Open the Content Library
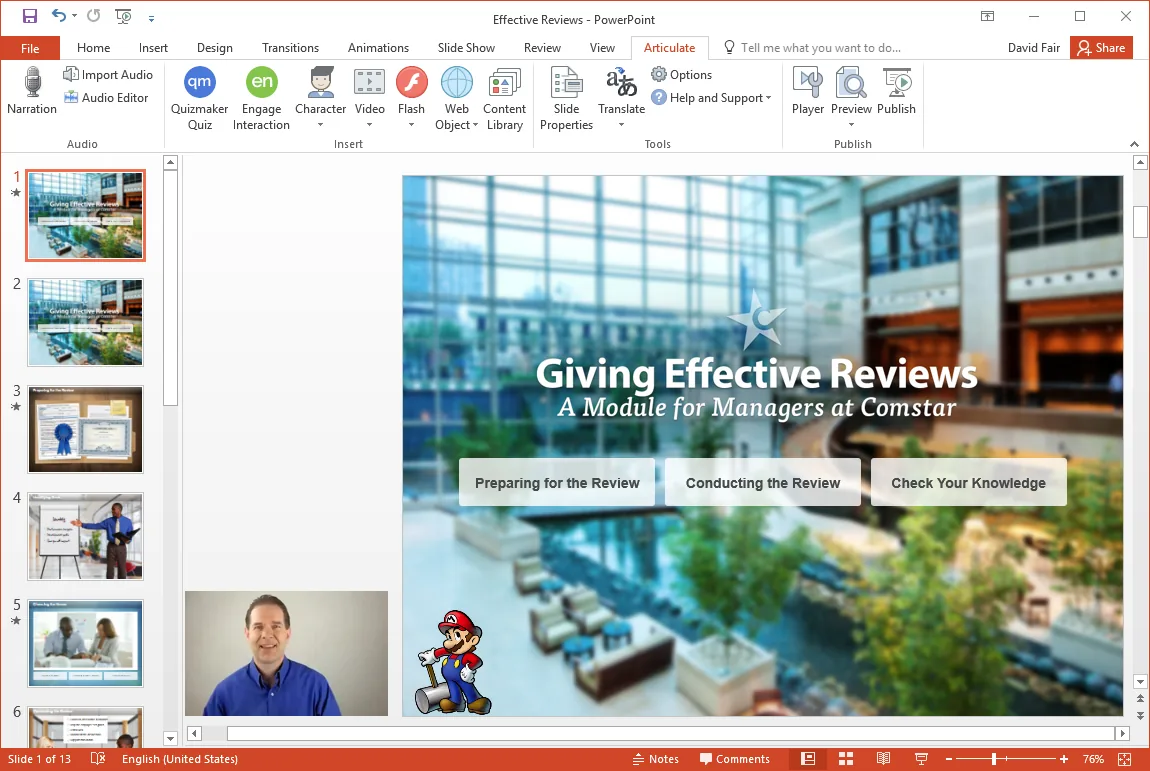This screenshot has height=771, width=1150. 505,99
